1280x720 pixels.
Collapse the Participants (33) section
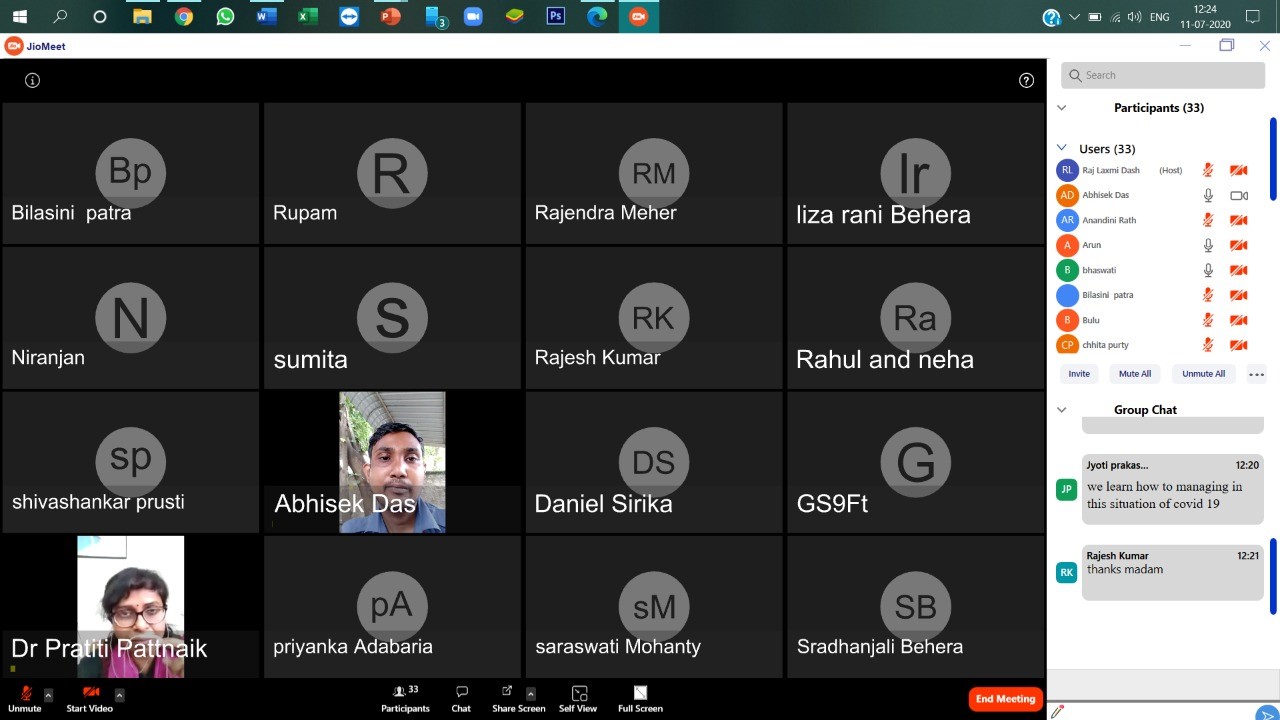pos(1062,108)
